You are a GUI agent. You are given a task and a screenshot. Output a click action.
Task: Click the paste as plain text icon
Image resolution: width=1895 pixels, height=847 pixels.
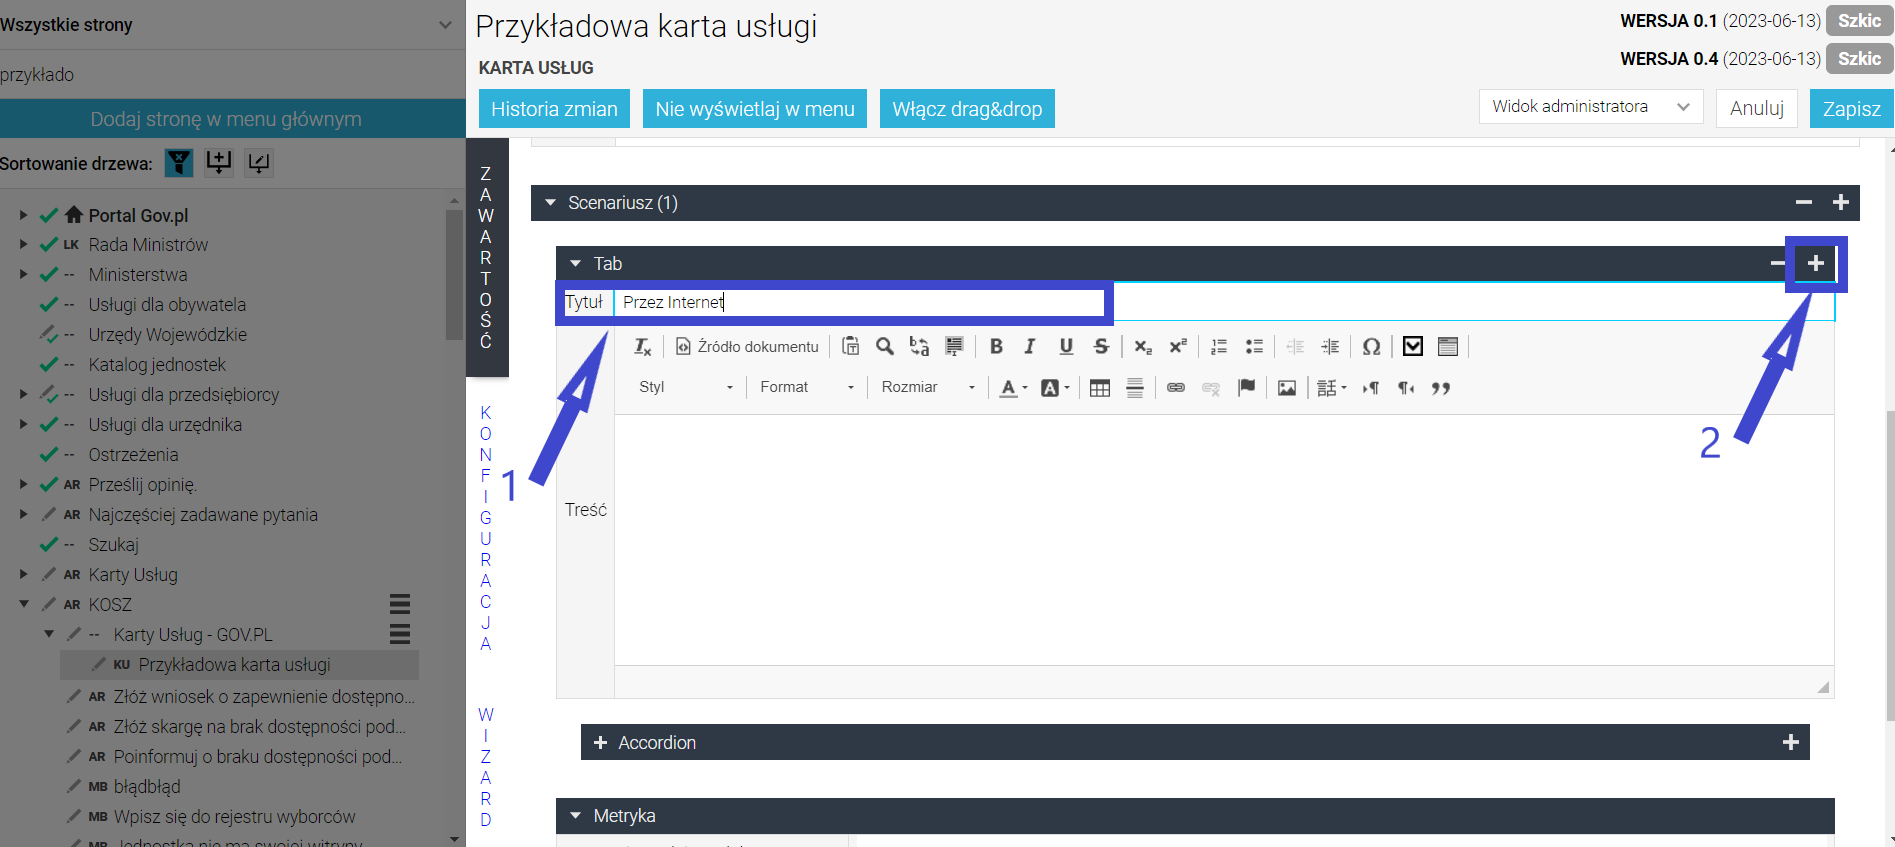[850, 346]
